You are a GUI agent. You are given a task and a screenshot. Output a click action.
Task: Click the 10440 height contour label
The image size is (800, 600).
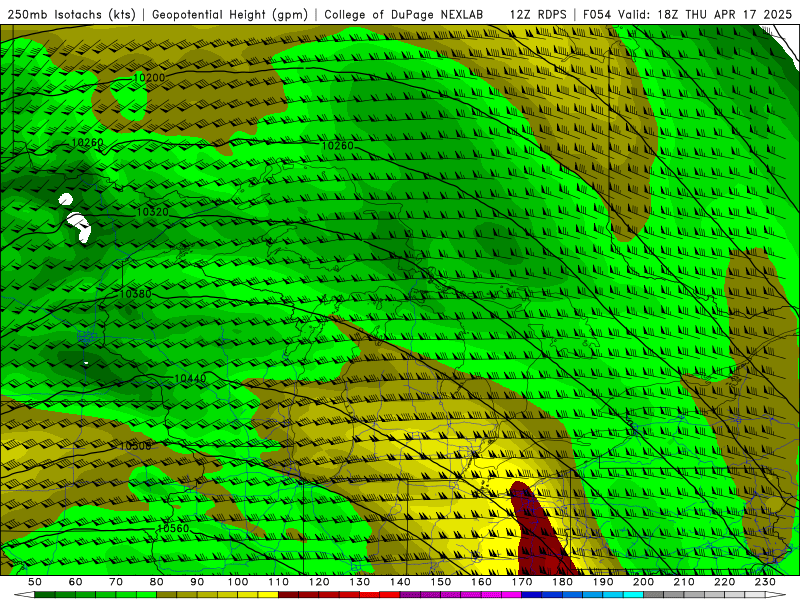[x=190, y=378]
